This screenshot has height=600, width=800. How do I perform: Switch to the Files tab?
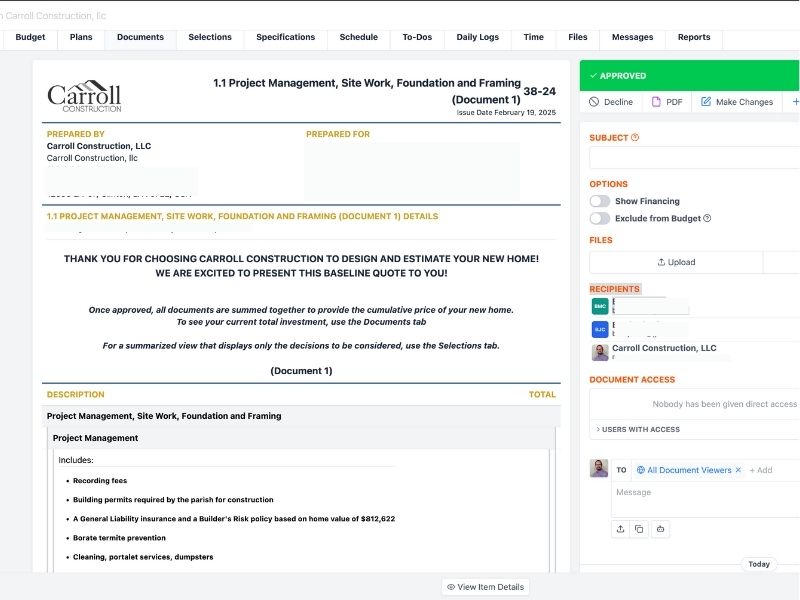(578, 37)
